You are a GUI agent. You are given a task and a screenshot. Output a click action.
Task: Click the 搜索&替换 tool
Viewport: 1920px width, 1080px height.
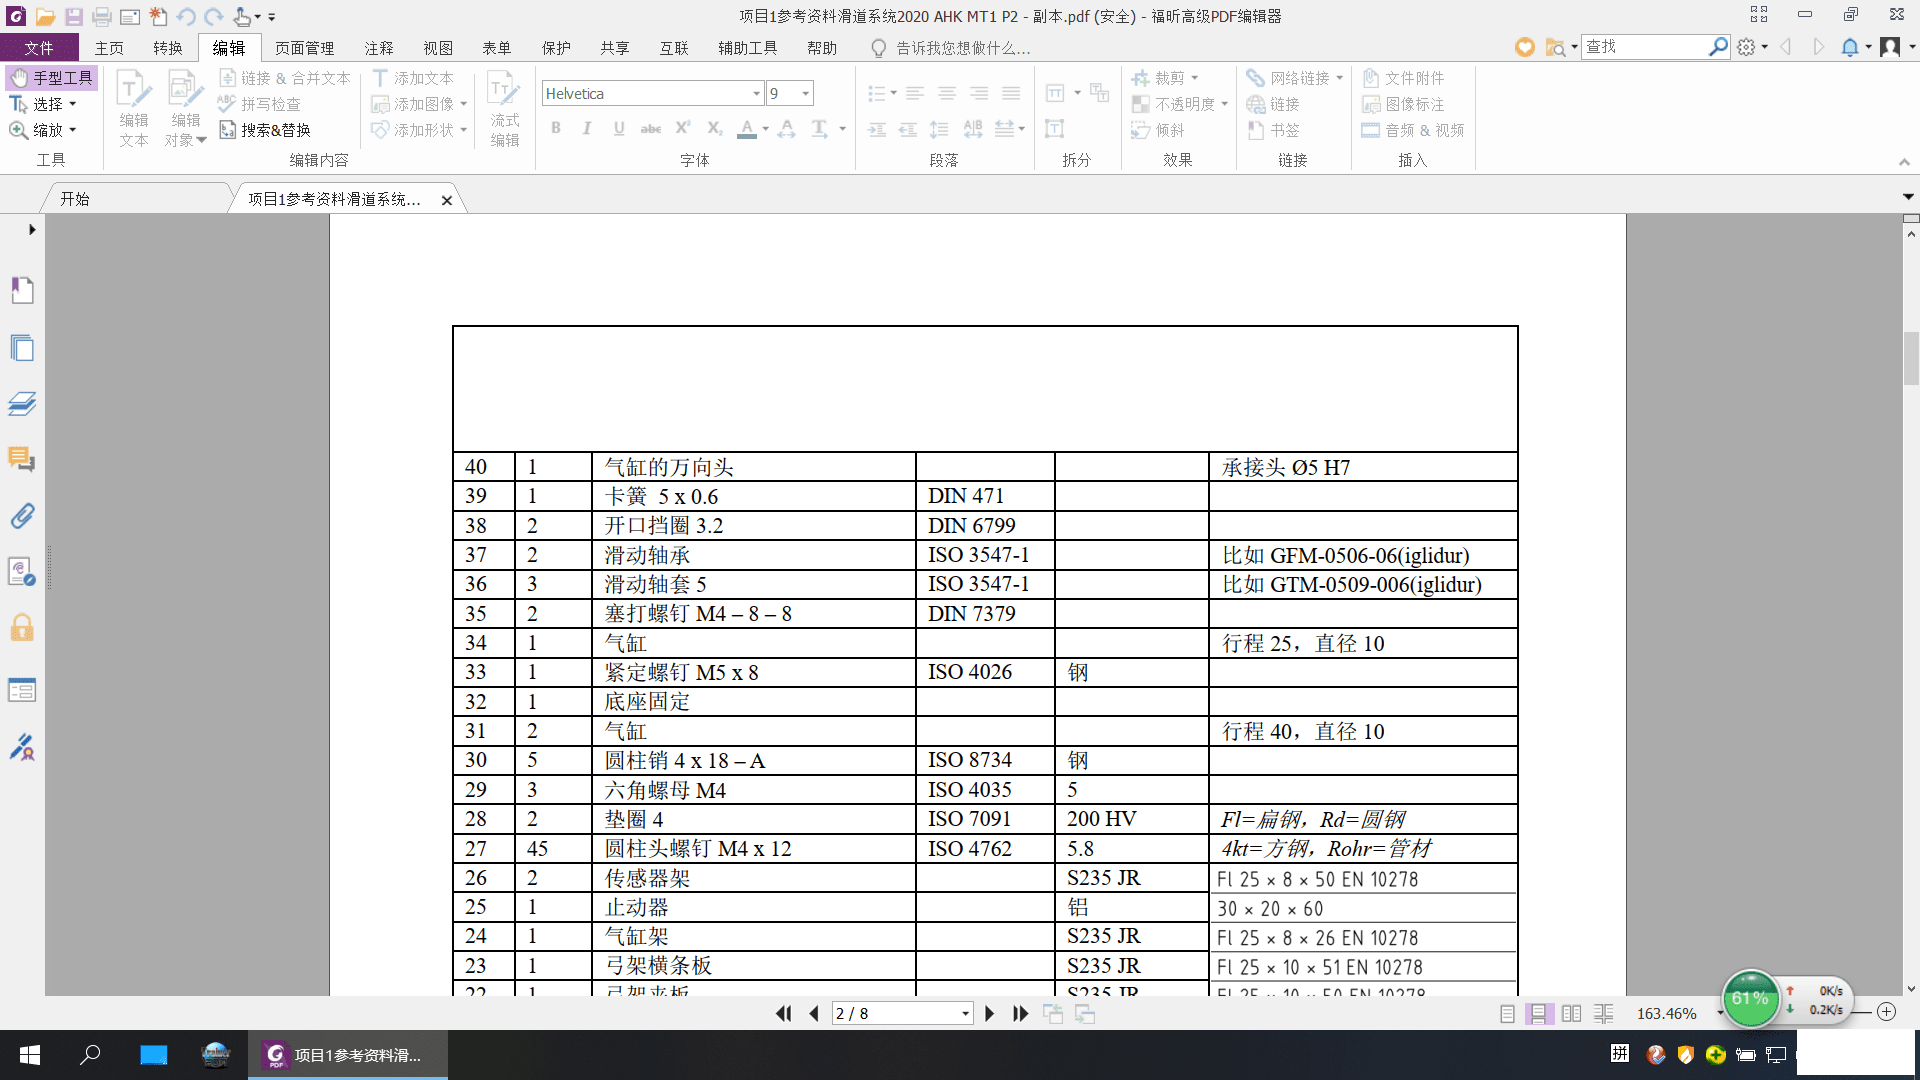point(265,130)
